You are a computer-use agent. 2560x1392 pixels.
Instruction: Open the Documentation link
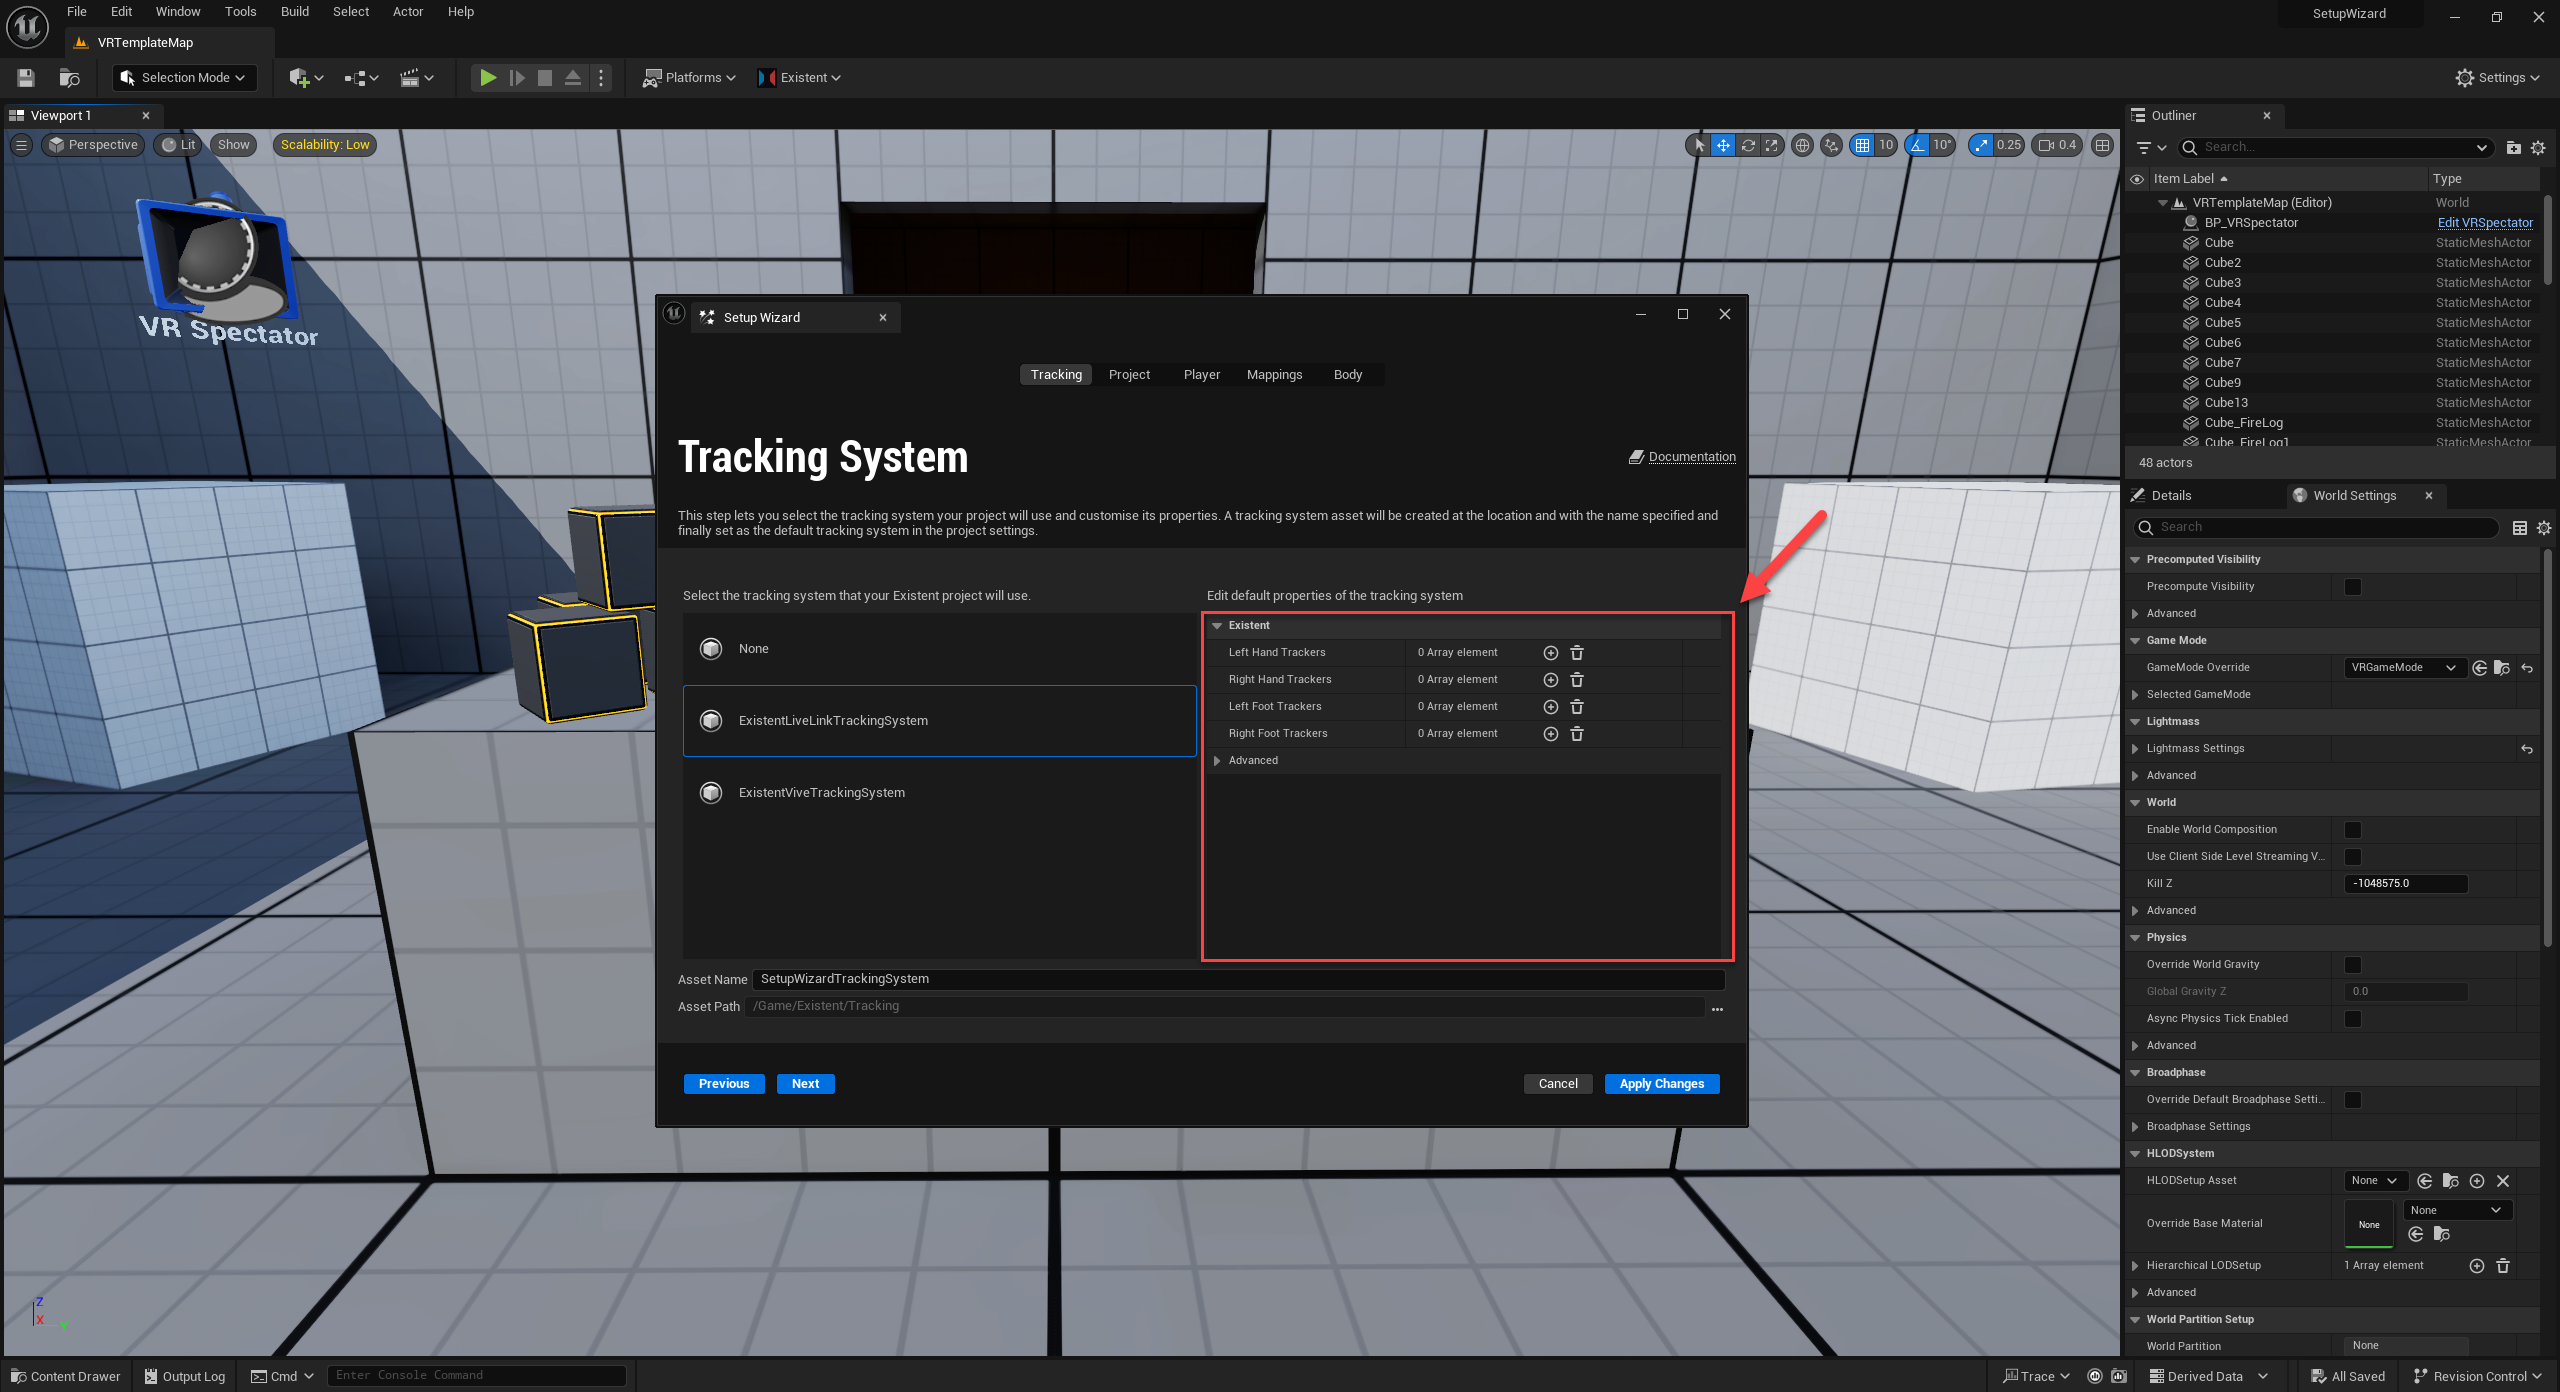(x=1691, y=456)
